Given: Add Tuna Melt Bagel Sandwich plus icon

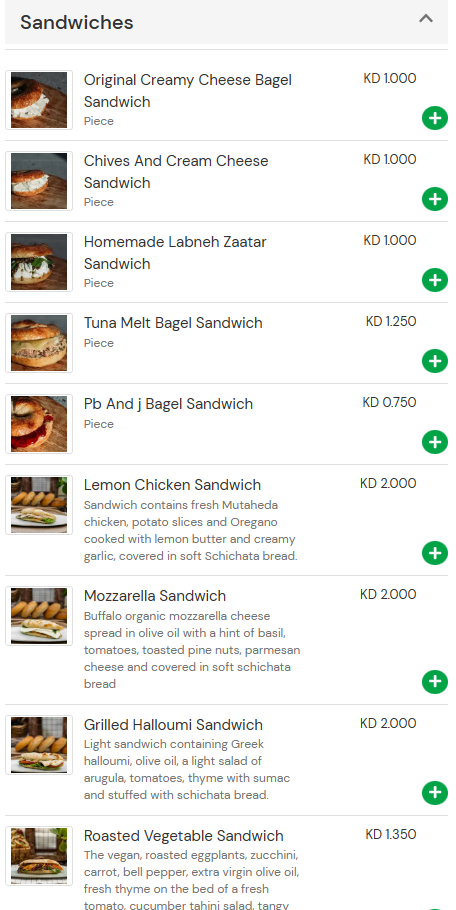Looking at the screenshot, I should (435, 361).
